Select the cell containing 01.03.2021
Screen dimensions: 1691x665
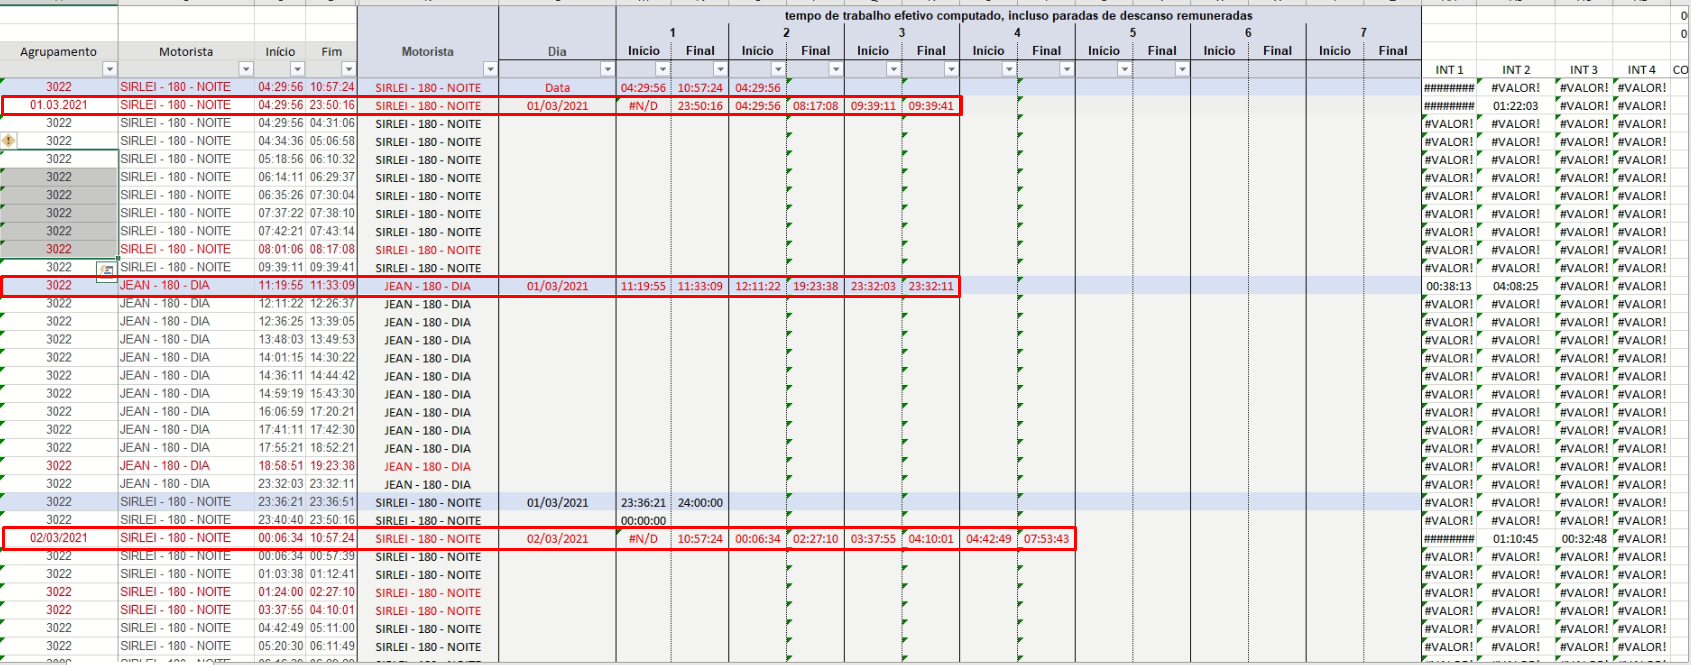[x=59, y=105]
